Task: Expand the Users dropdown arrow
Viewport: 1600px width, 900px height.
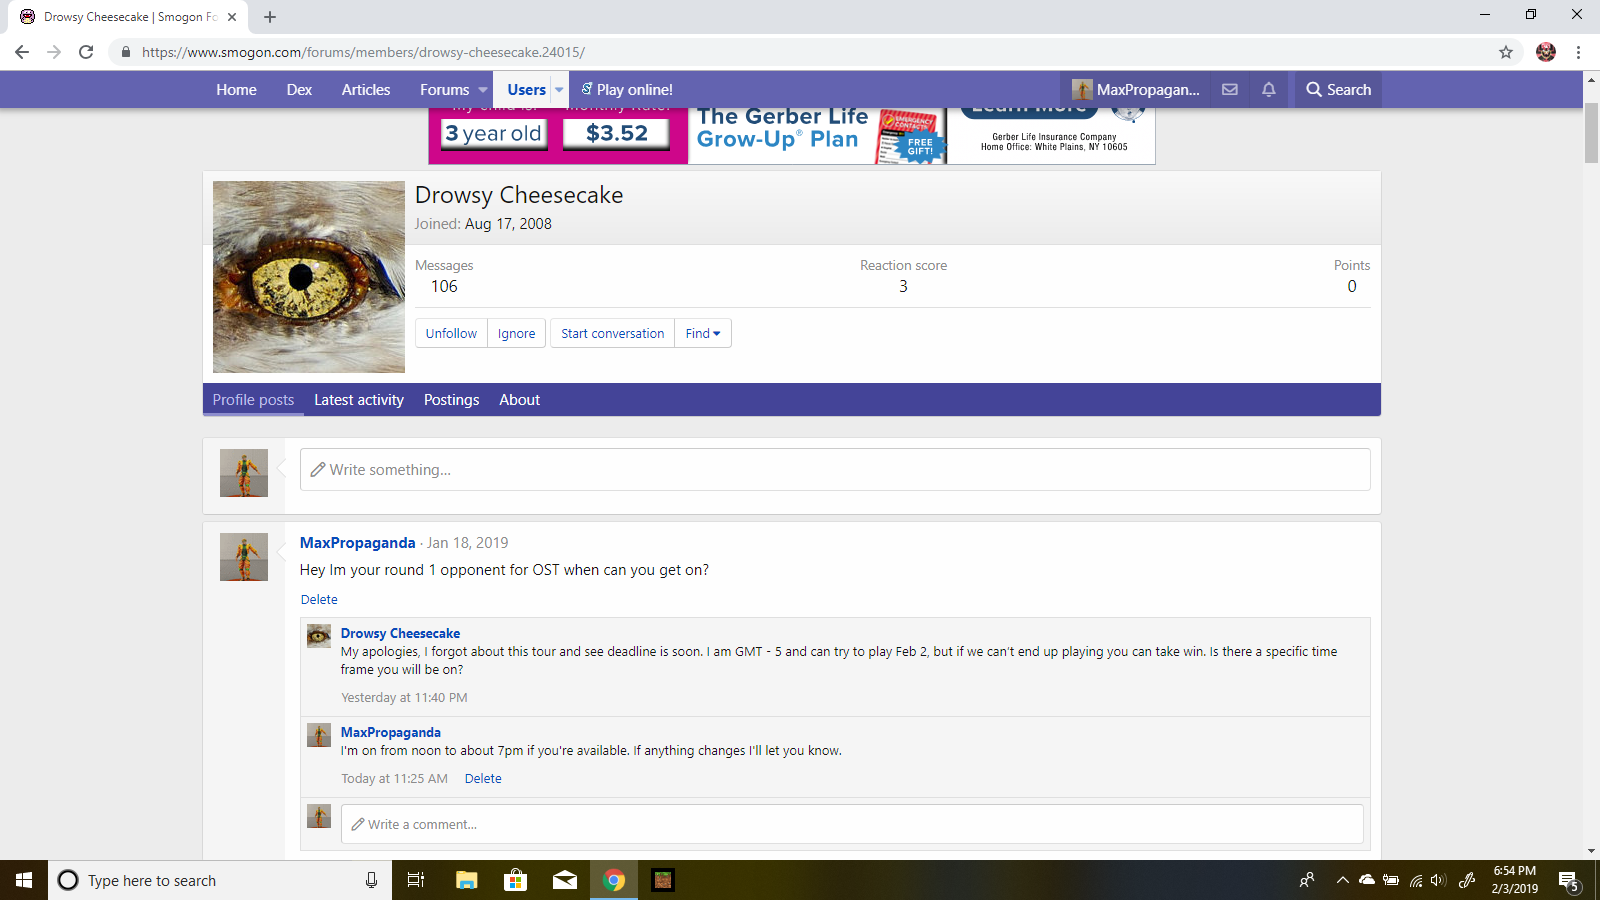Action: click(x=559, y=90)
